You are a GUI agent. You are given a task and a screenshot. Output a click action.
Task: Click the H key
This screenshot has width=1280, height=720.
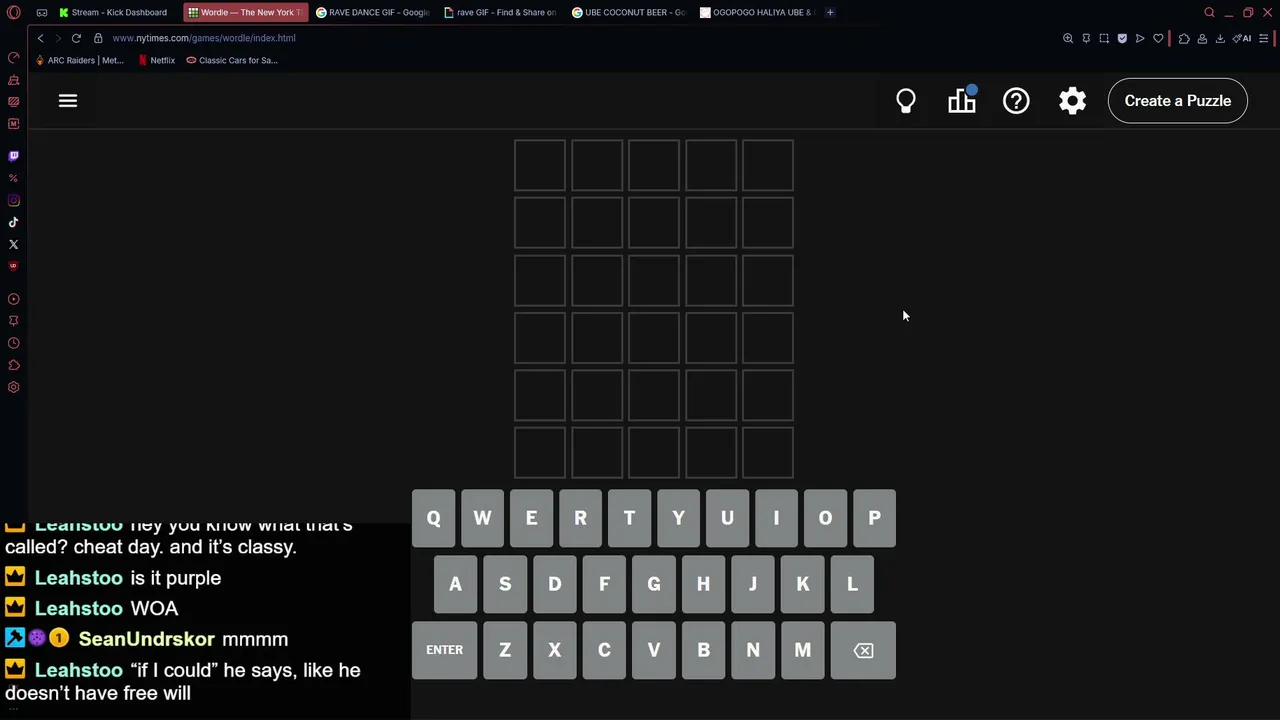(x=703, y=584)
